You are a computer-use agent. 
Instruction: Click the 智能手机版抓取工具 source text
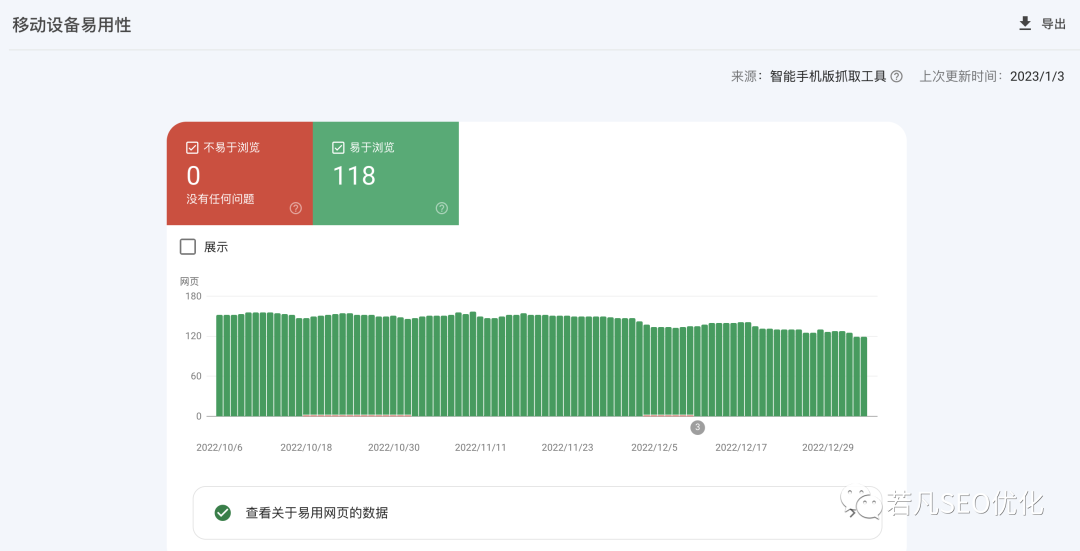[828, 76]
